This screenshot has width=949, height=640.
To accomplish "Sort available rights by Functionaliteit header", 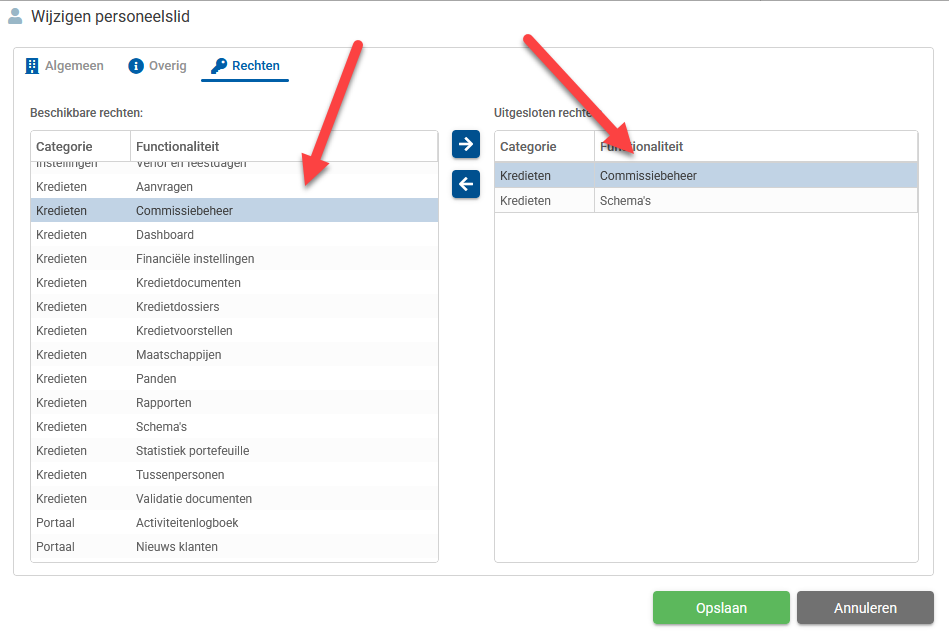I will click(x=177, y=147).
